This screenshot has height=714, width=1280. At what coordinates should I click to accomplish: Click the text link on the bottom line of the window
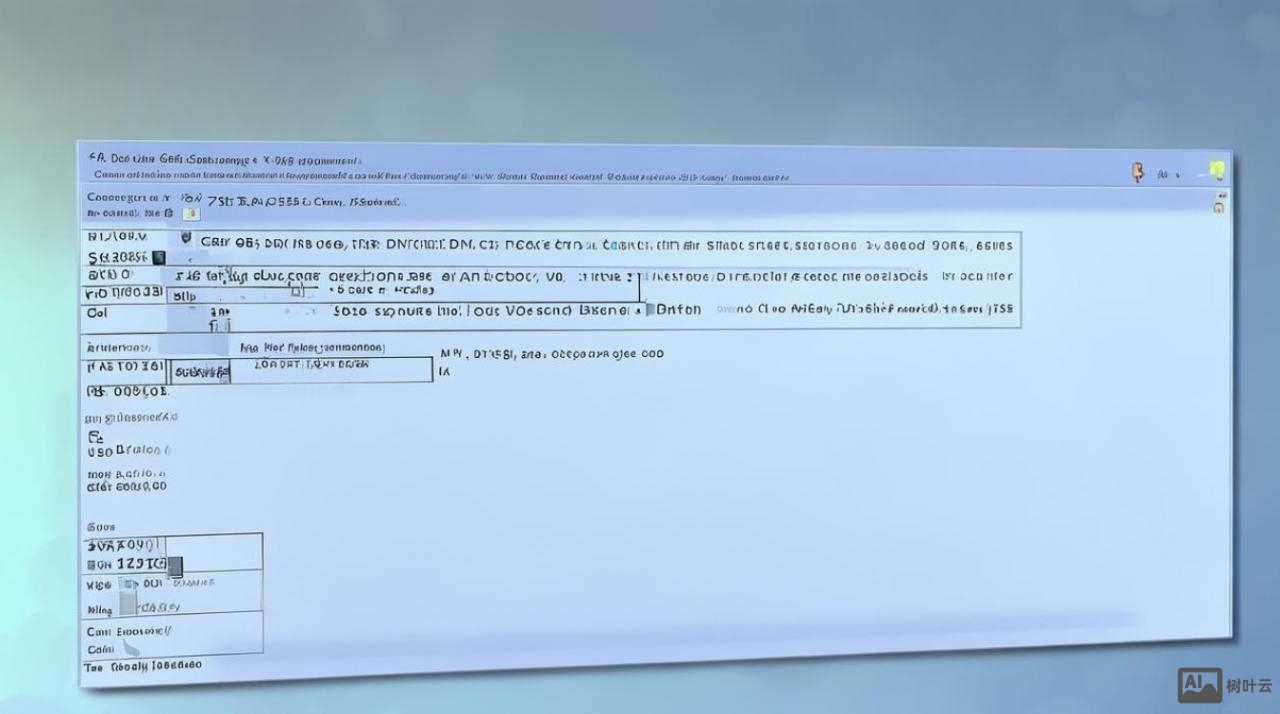155,665
